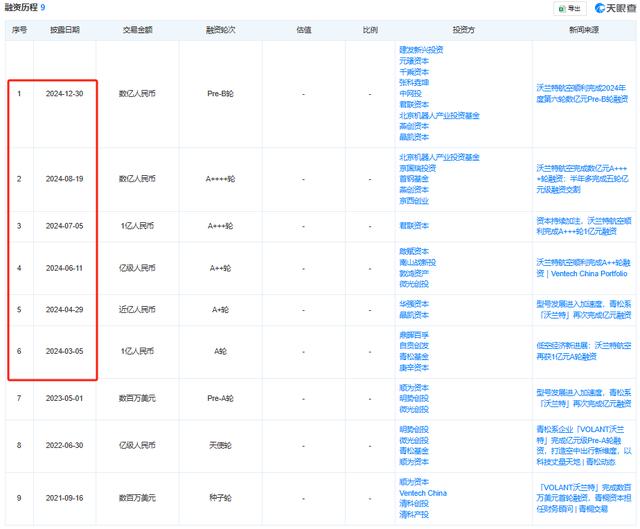Screen dimensions: 640x529
Task: Click the 近亿人民币 amount cell
Action: click(137, 310)
